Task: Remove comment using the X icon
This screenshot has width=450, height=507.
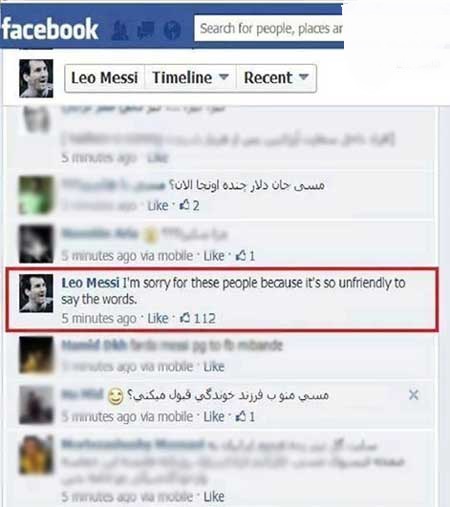Action: [x=414, y=395]
